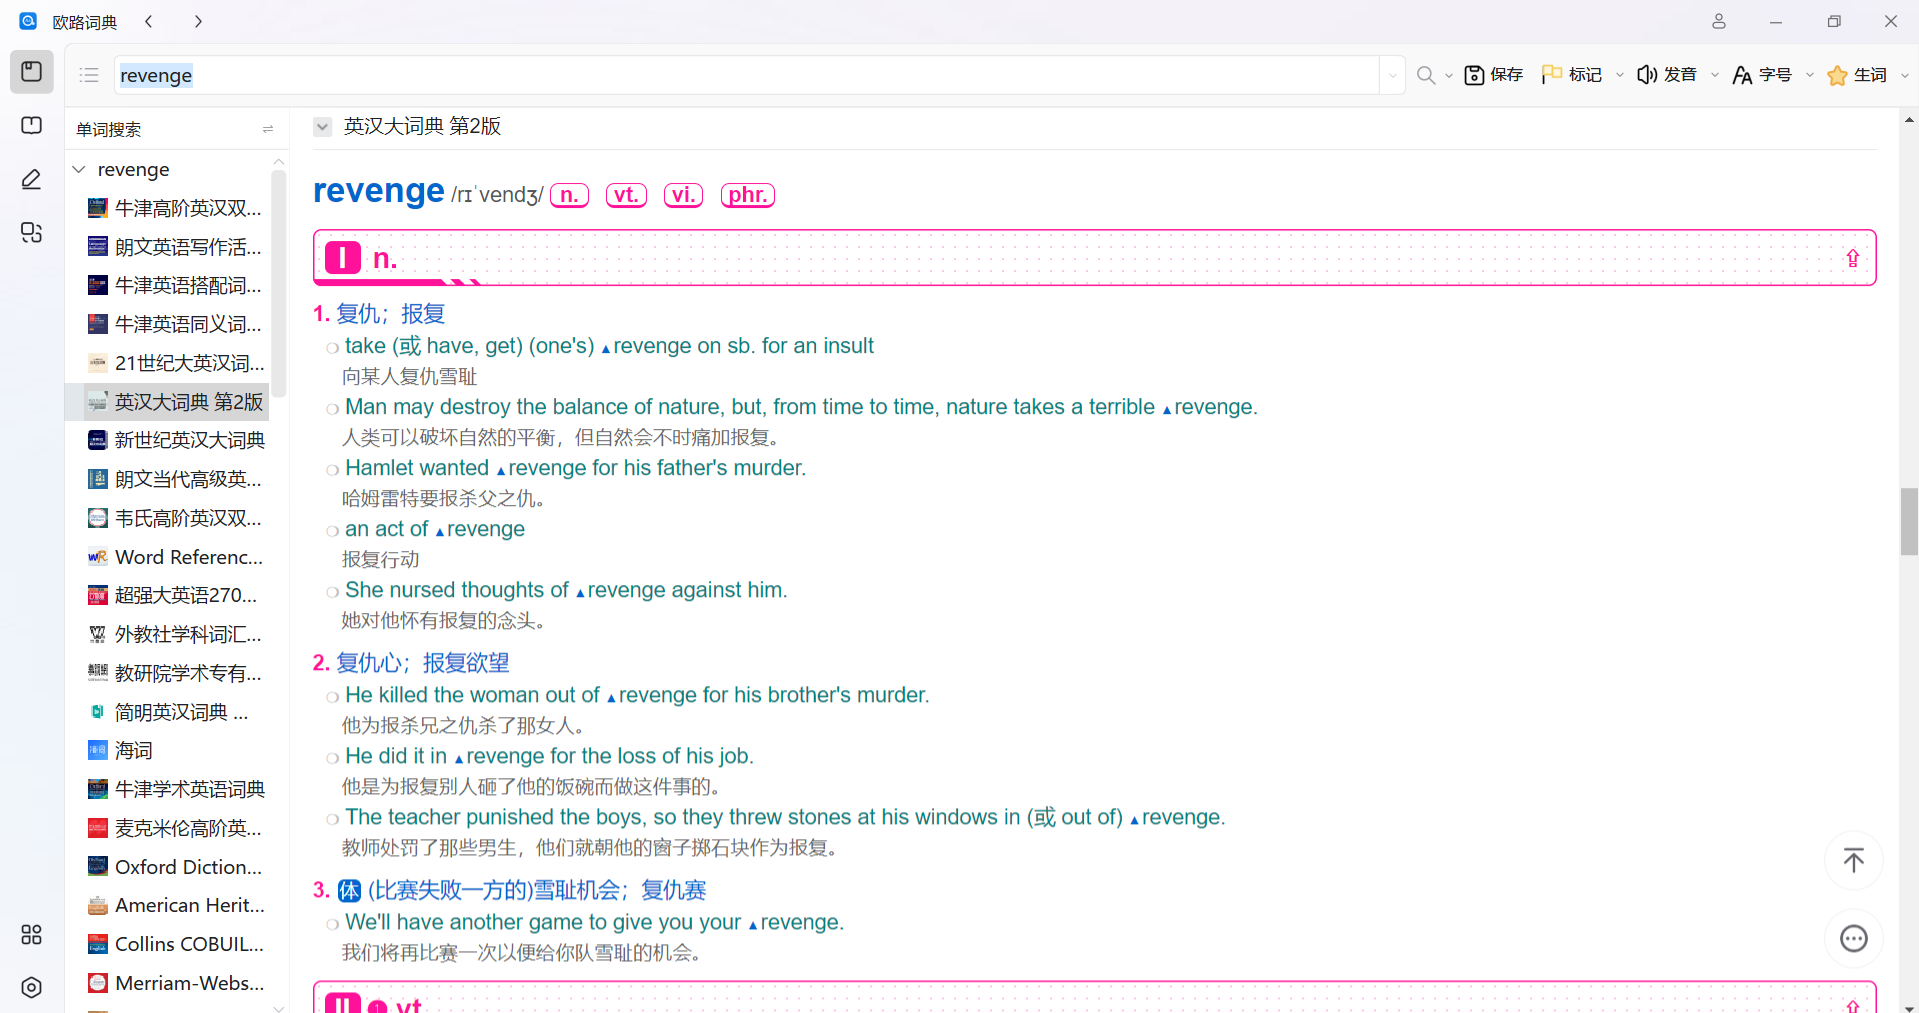Click the search magnifier icon
Screen dimensions: 1919x1013
(1426, 75)
